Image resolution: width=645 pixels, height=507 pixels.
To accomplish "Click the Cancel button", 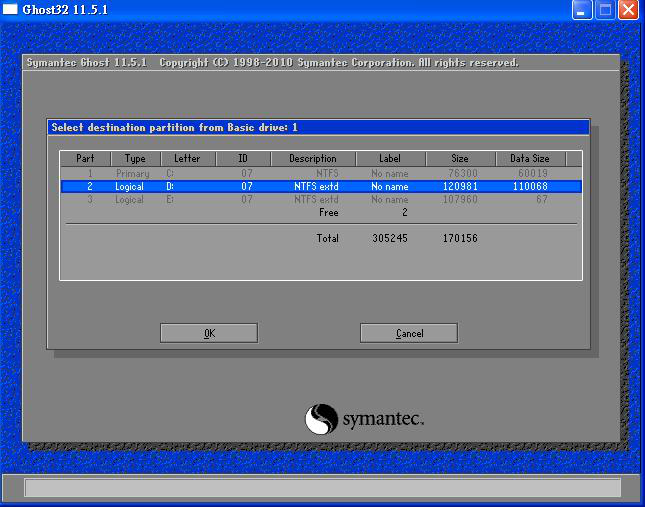I will point(409,333).
